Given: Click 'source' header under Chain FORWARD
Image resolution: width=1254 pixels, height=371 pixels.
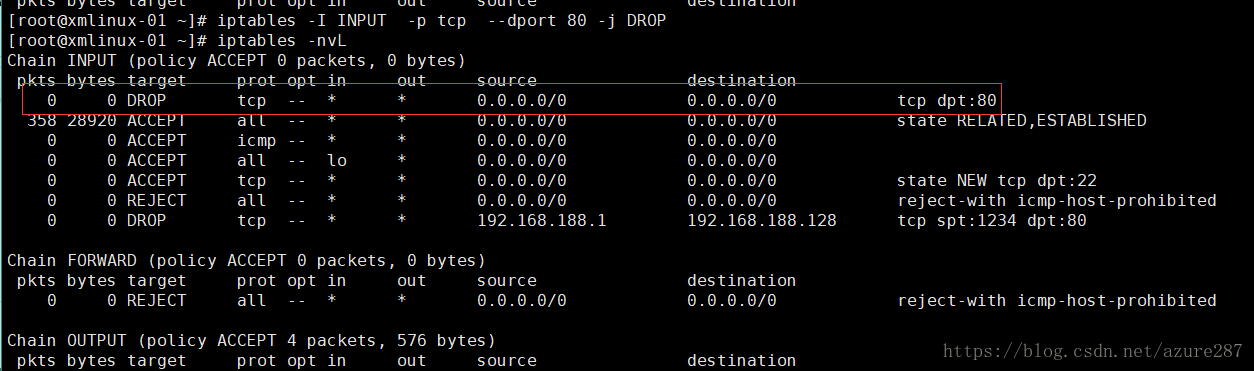Looking at the screenshot, I should 507,281.
